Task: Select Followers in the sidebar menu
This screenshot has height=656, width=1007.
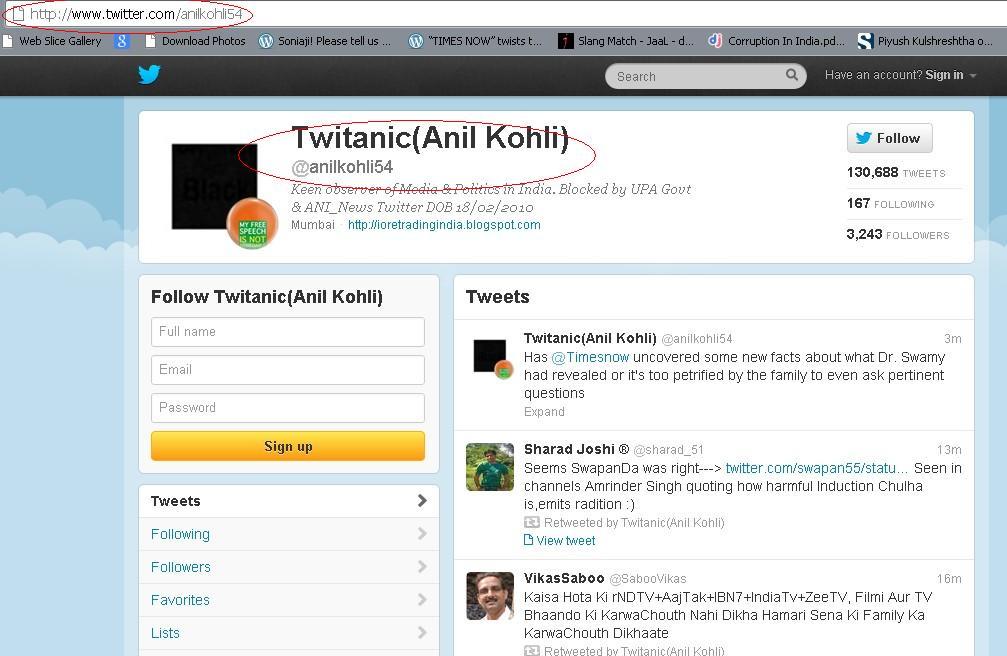Action: click(289, 567)
